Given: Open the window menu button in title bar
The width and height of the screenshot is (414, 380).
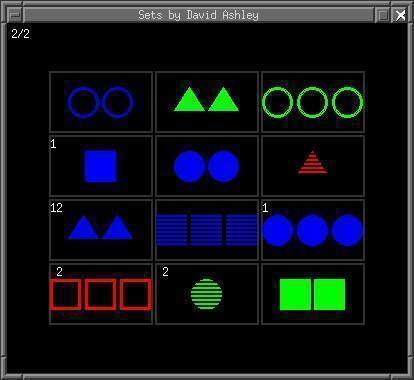Looking at the screenshot, I should (x=15, y=15).
